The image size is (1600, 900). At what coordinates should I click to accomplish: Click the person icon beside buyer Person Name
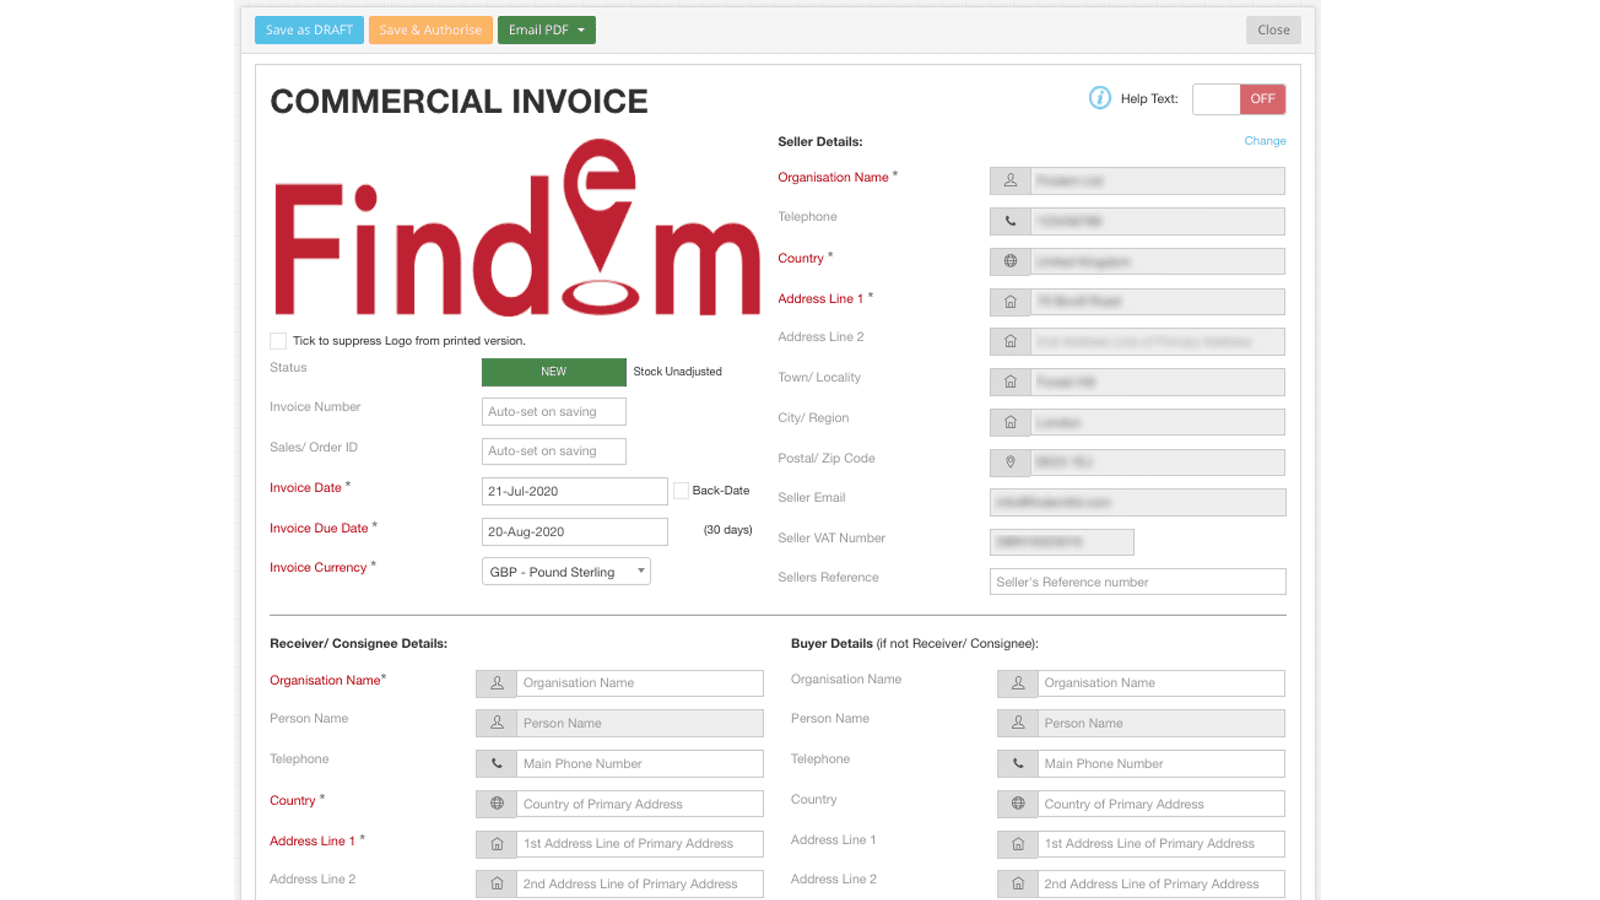(x=1018, y=722)
